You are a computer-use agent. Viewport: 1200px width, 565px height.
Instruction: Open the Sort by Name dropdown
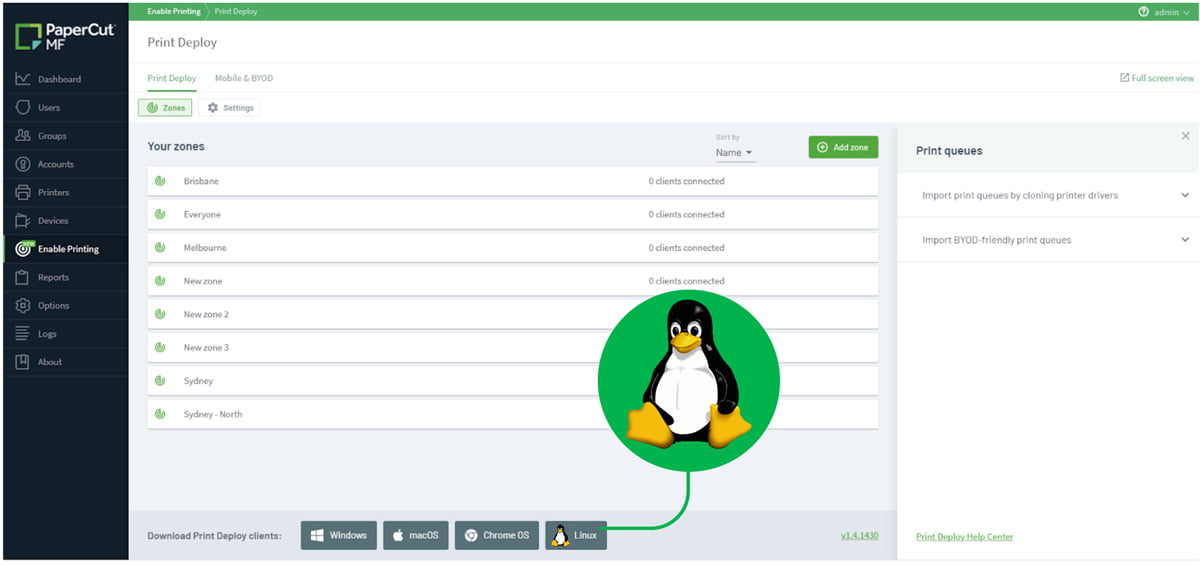tap(734, 153)
